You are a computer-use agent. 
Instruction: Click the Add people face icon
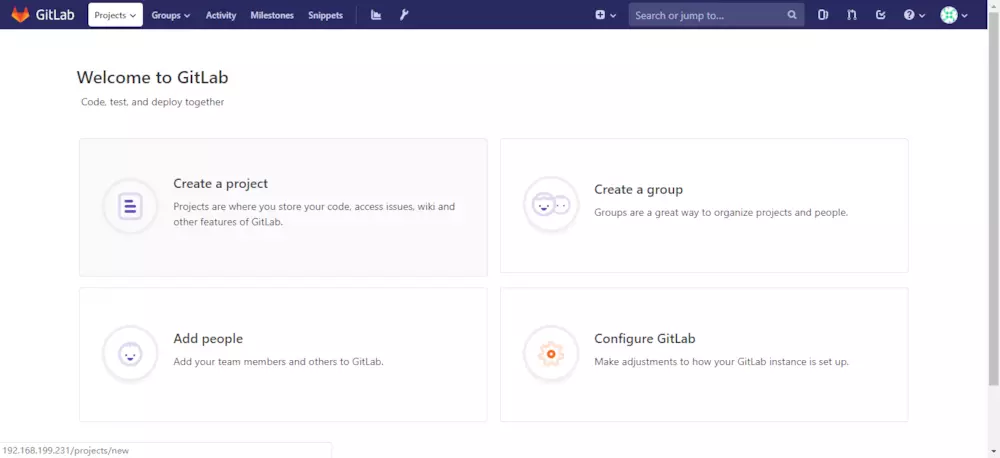130,354
